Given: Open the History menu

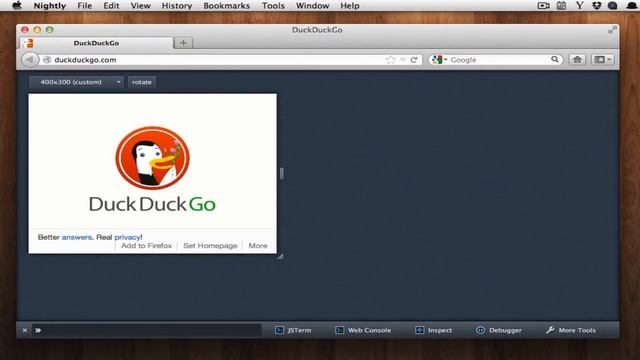Looking at the screenshot, I should tap(177, 6).
